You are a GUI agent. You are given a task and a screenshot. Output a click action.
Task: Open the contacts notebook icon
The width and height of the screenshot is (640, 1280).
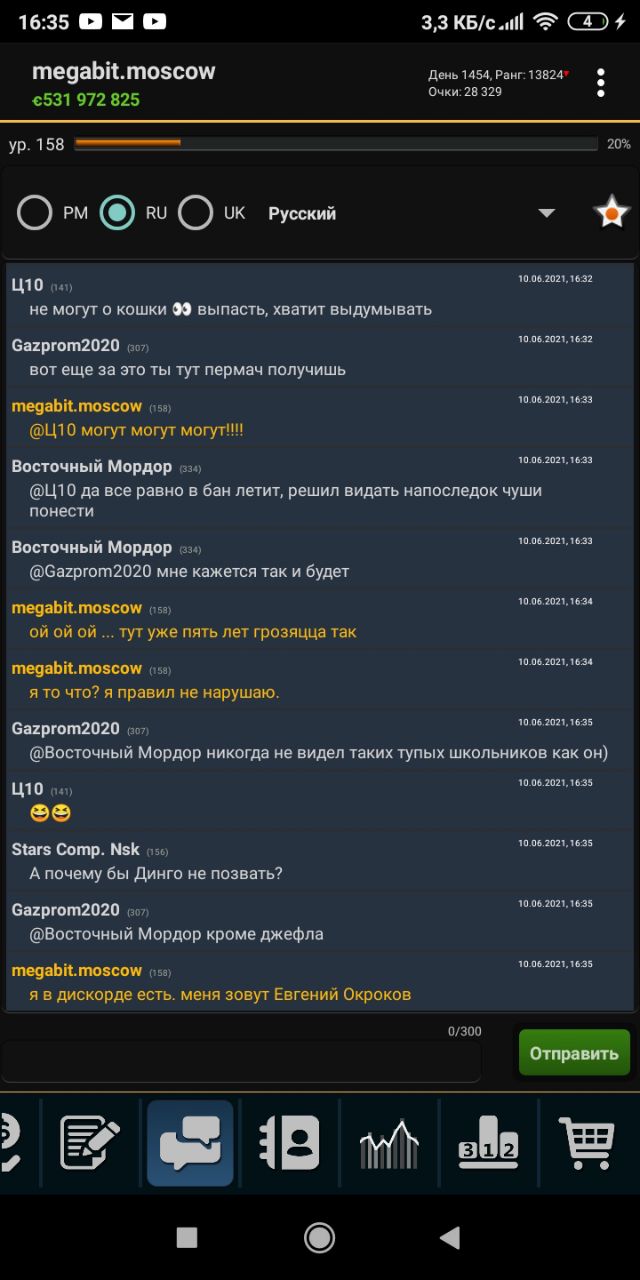[x=289, y=1143]
